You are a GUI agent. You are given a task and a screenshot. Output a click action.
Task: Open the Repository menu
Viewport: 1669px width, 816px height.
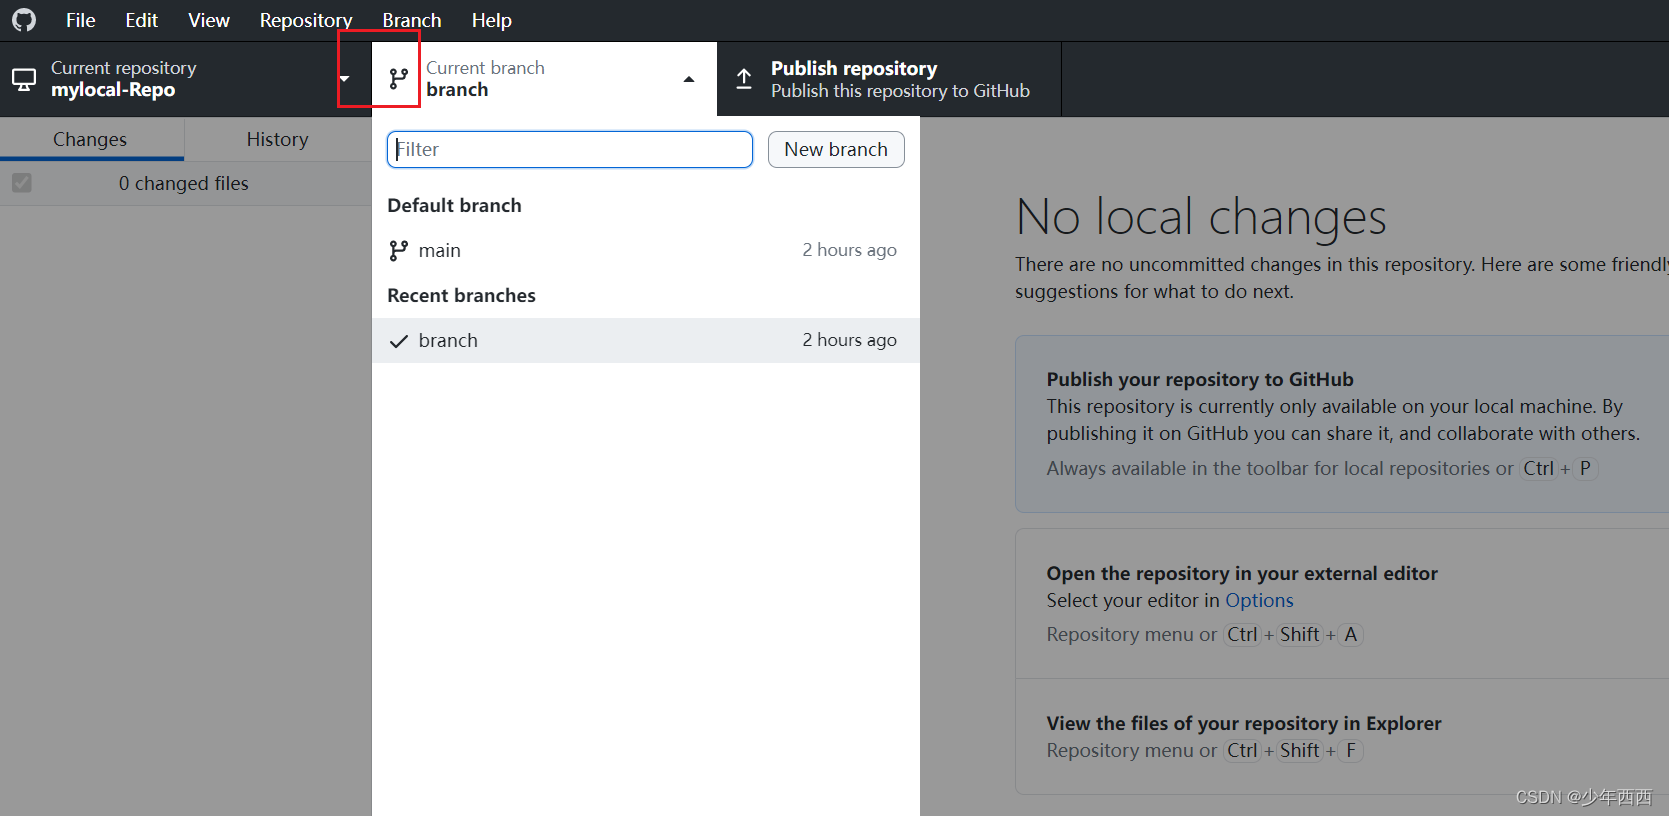coord(305,20)
